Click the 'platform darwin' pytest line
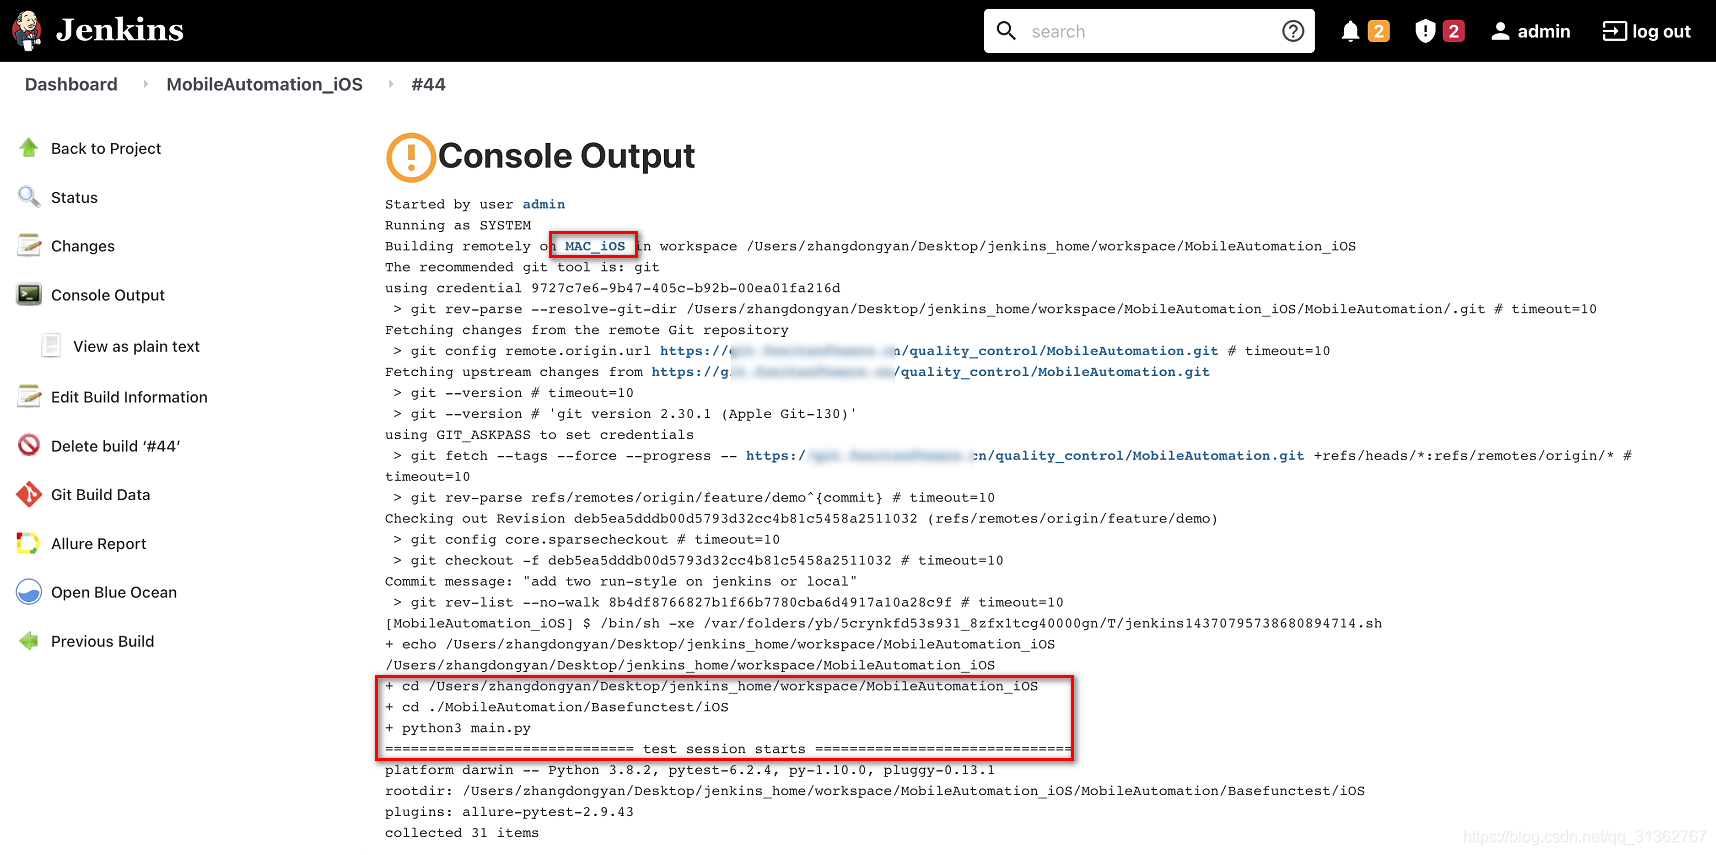The width and height of the screenshot is (1716, 855). (x=690, y=770)
